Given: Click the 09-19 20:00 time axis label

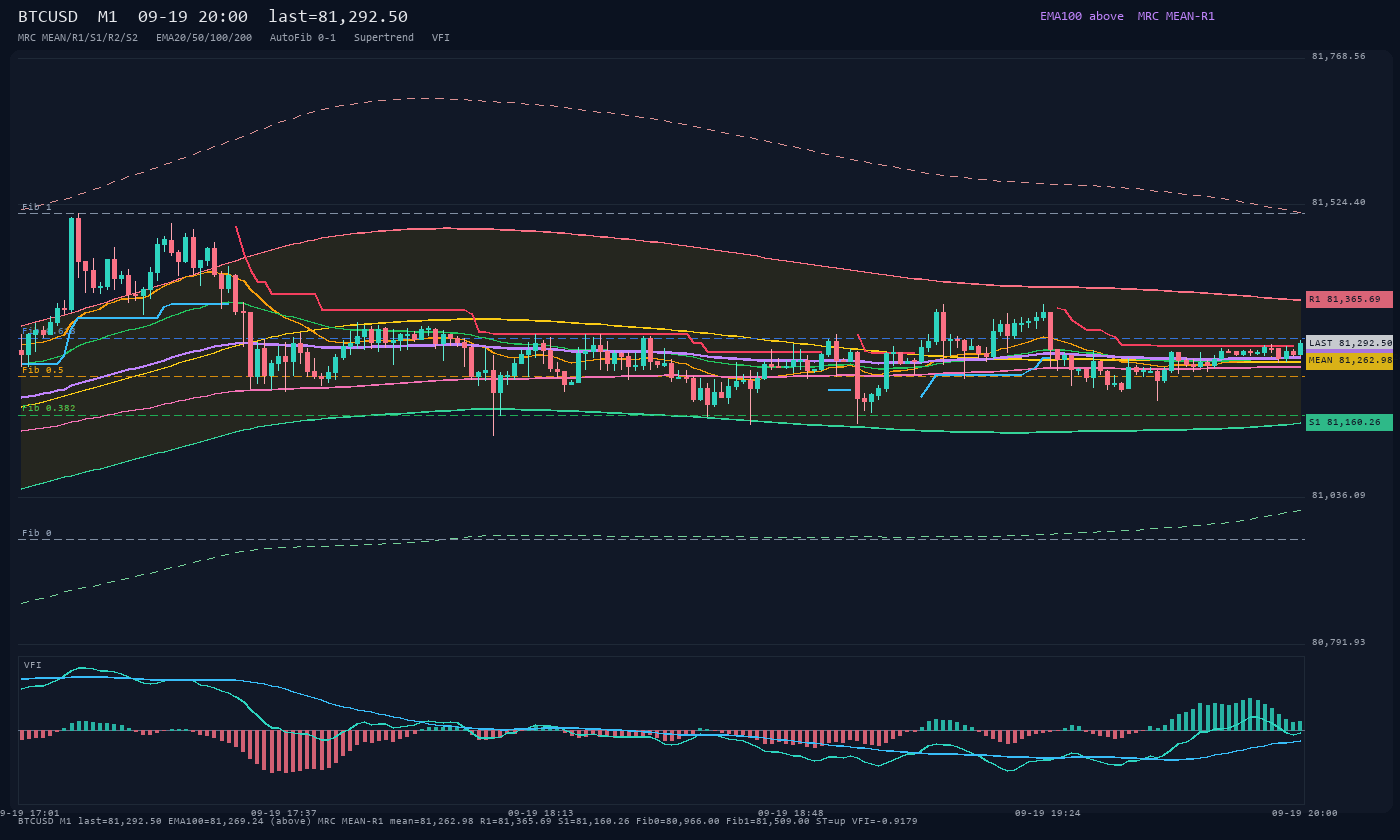Looking at the screenshot, I should click(x=1305, y=813).
